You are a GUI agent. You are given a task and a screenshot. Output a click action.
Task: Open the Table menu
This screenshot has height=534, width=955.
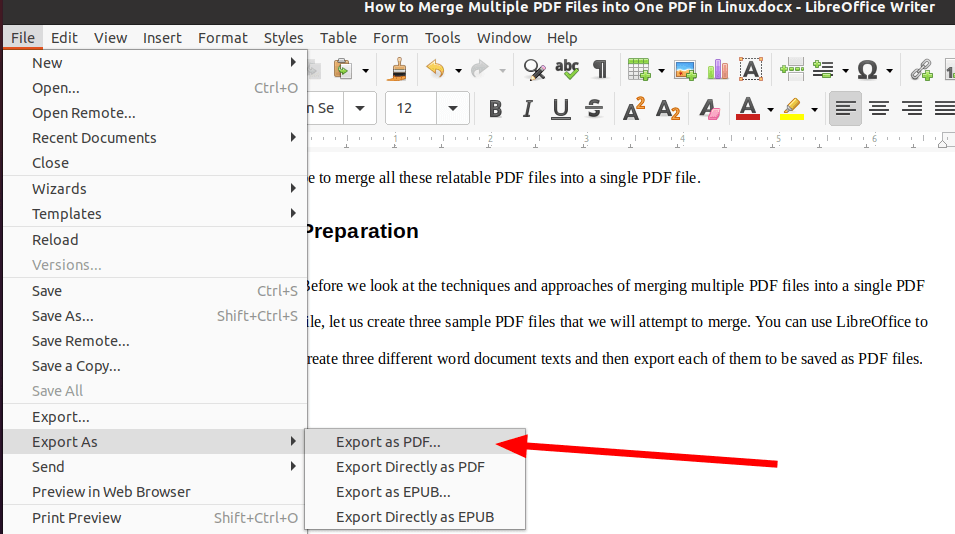(x=338, y=38)
